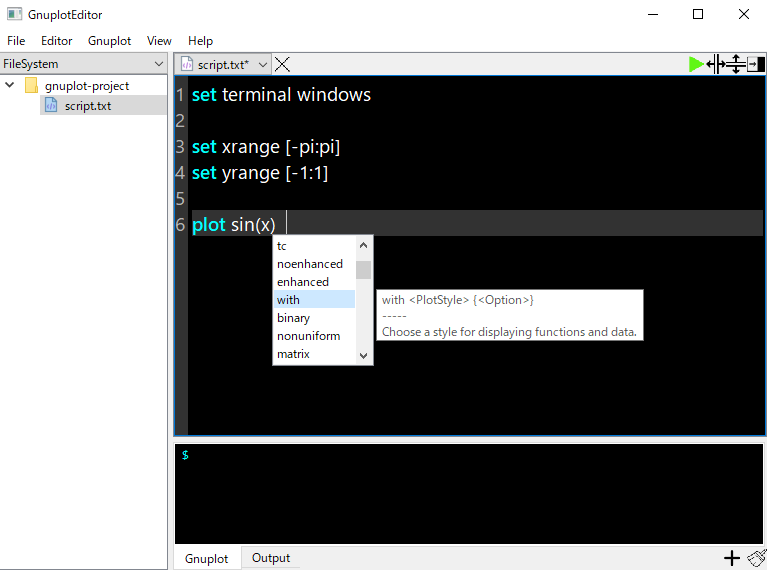Click the completion list scroll down arrow
Screen dimensions: 767x570
click(x=363, y=356)
